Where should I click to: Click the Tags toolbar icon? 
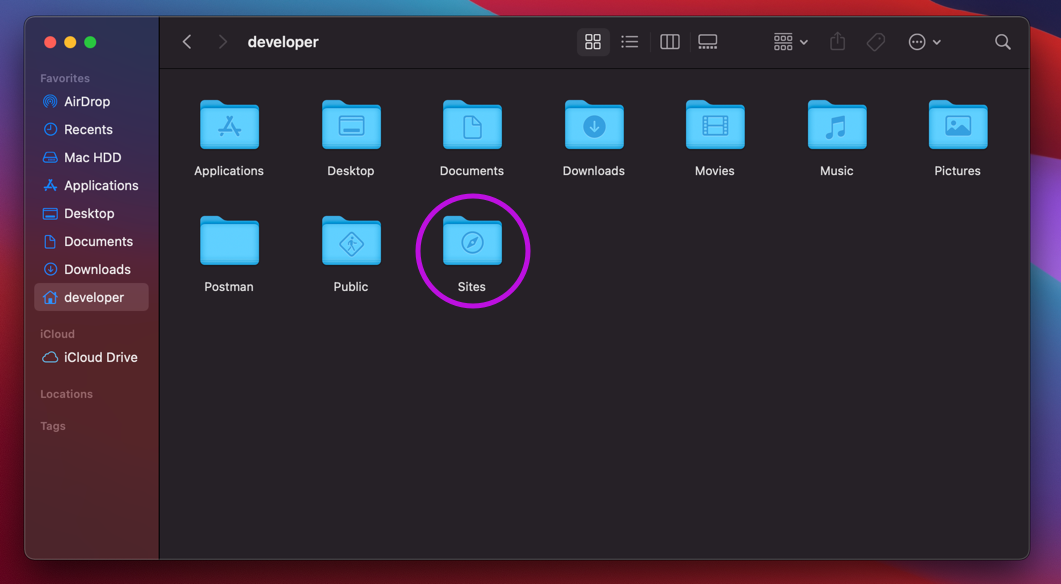[876, 42]
